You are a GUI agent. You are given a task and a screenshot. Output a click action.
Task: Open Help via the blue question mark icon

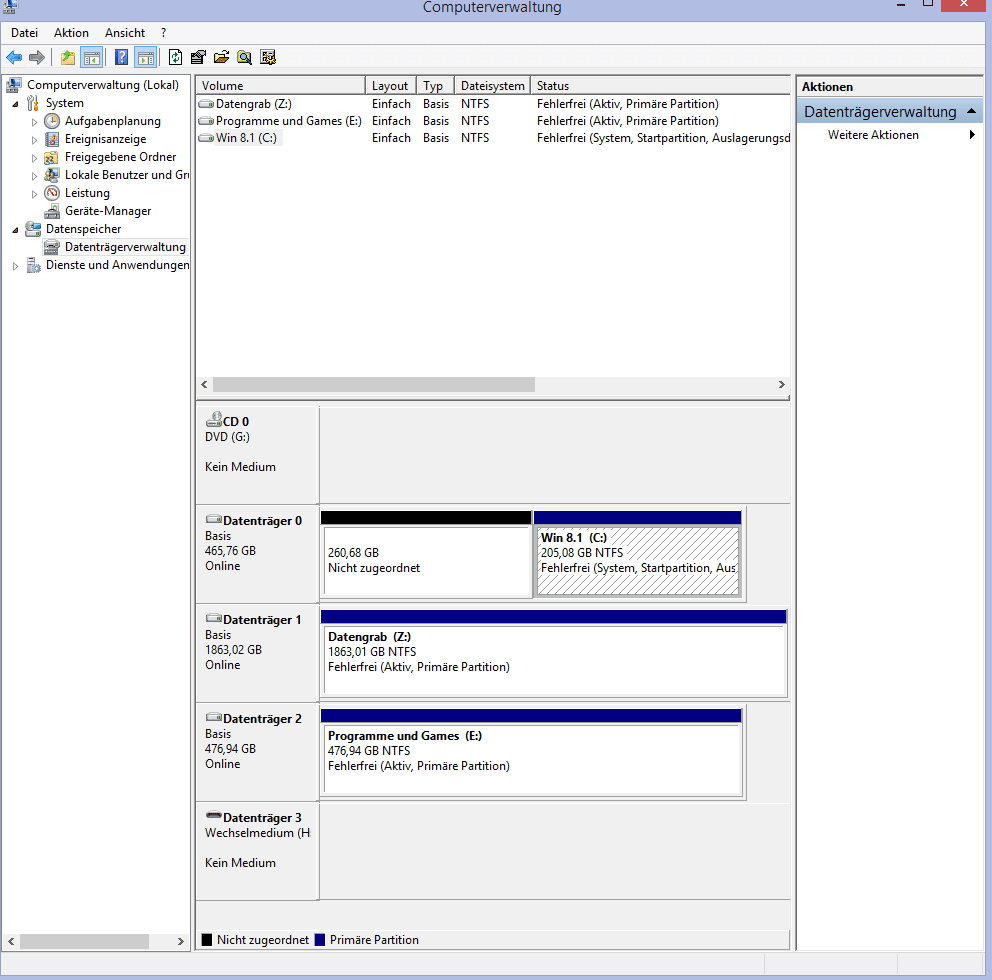point(121,58)
